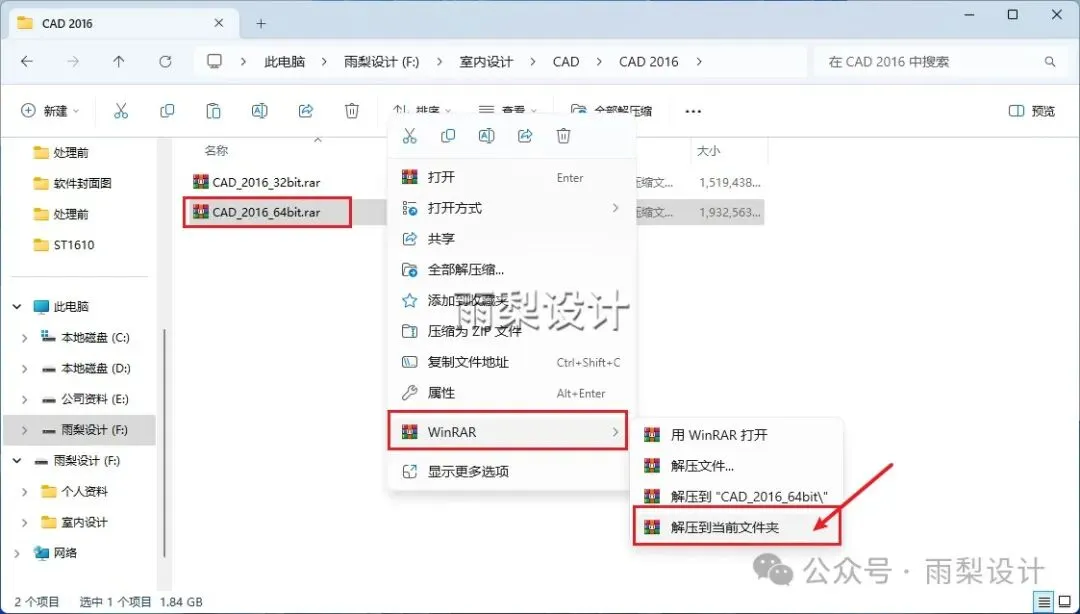Image resolution: width=1080 pixels, height=614 pixels.
Task: Expand the 网络 network node
Action: click(17, 553)
